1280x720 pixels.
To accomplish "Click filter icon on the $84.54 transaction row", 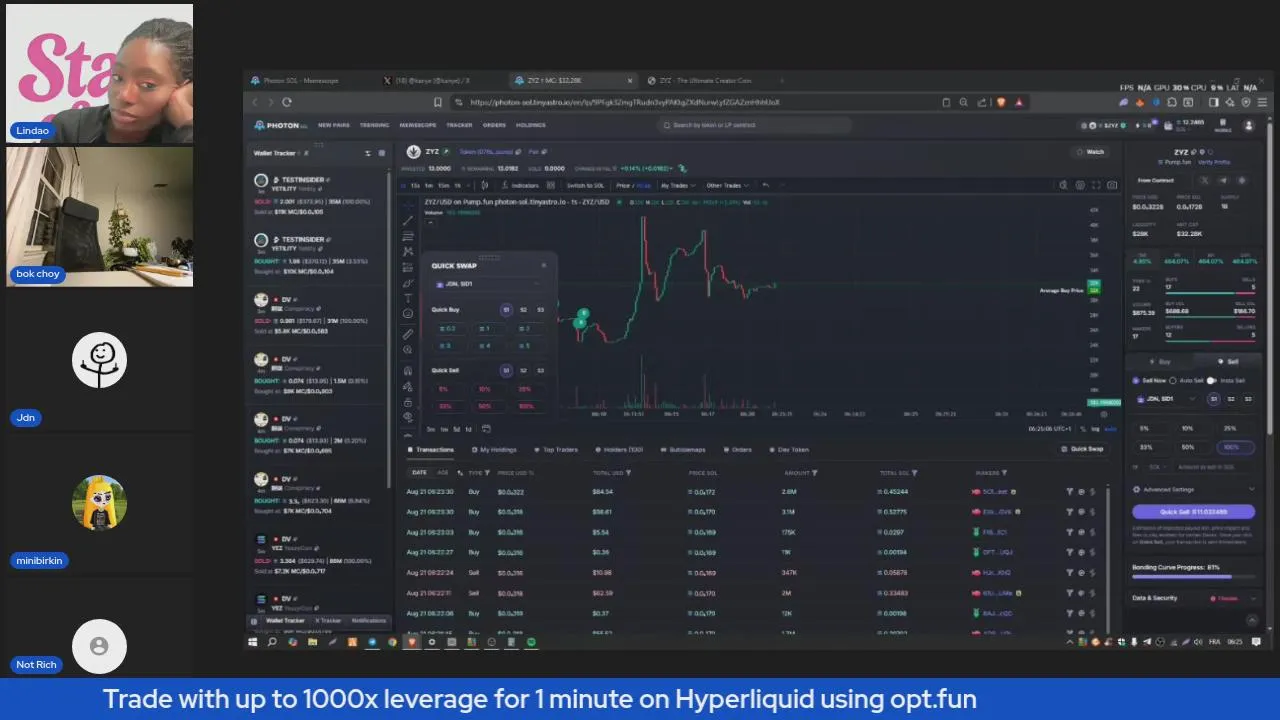I will (x=1069, y=492).
